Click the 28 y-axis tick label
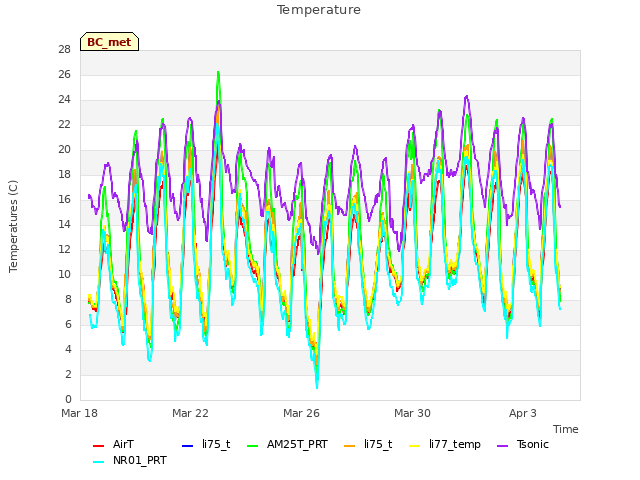Image resolution: width=640 pixels, height=480 pixels. [64, 50]
